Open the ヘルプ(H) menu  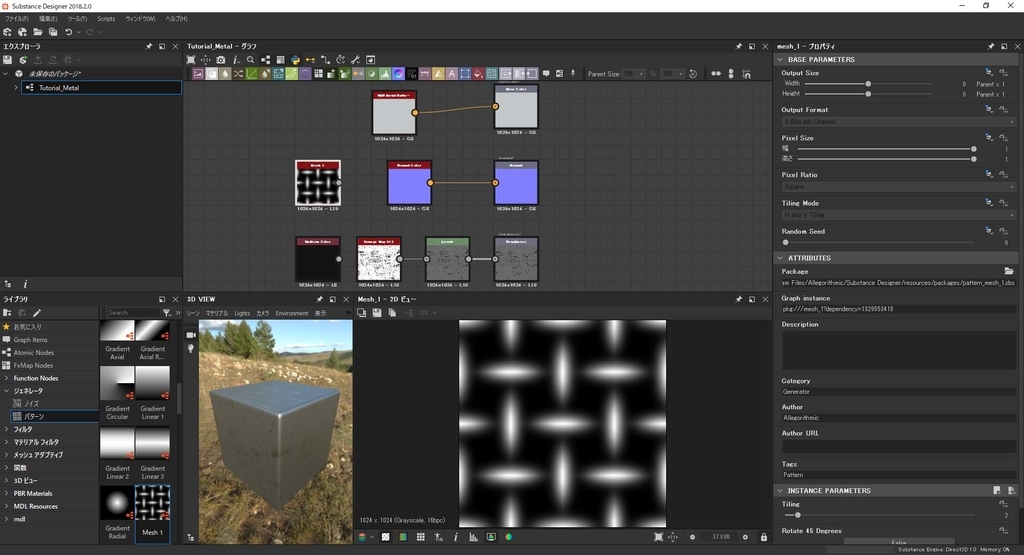[x=176, y=19]
